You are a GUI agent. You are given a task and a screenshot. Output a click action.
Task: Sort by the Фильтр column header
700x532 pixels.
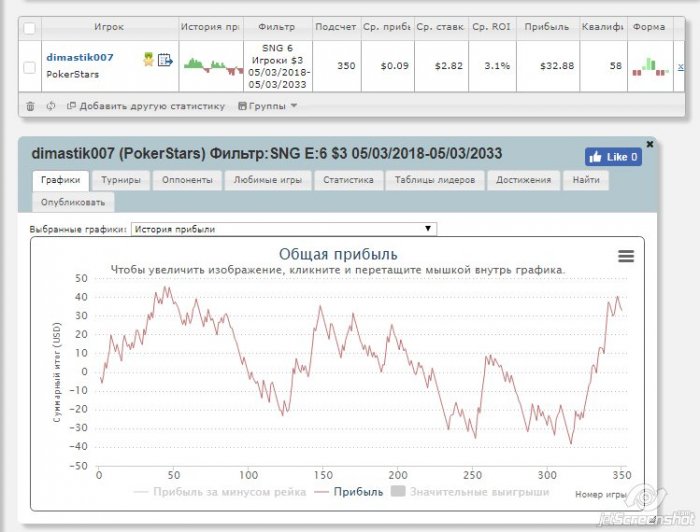pyautogui.click(x=277, y=27)
